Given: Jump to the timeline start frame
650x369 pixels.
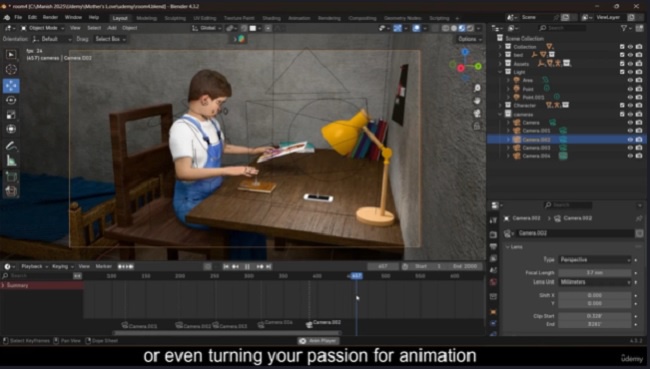Looking at the screenshot, I should [x=226, y=267].
